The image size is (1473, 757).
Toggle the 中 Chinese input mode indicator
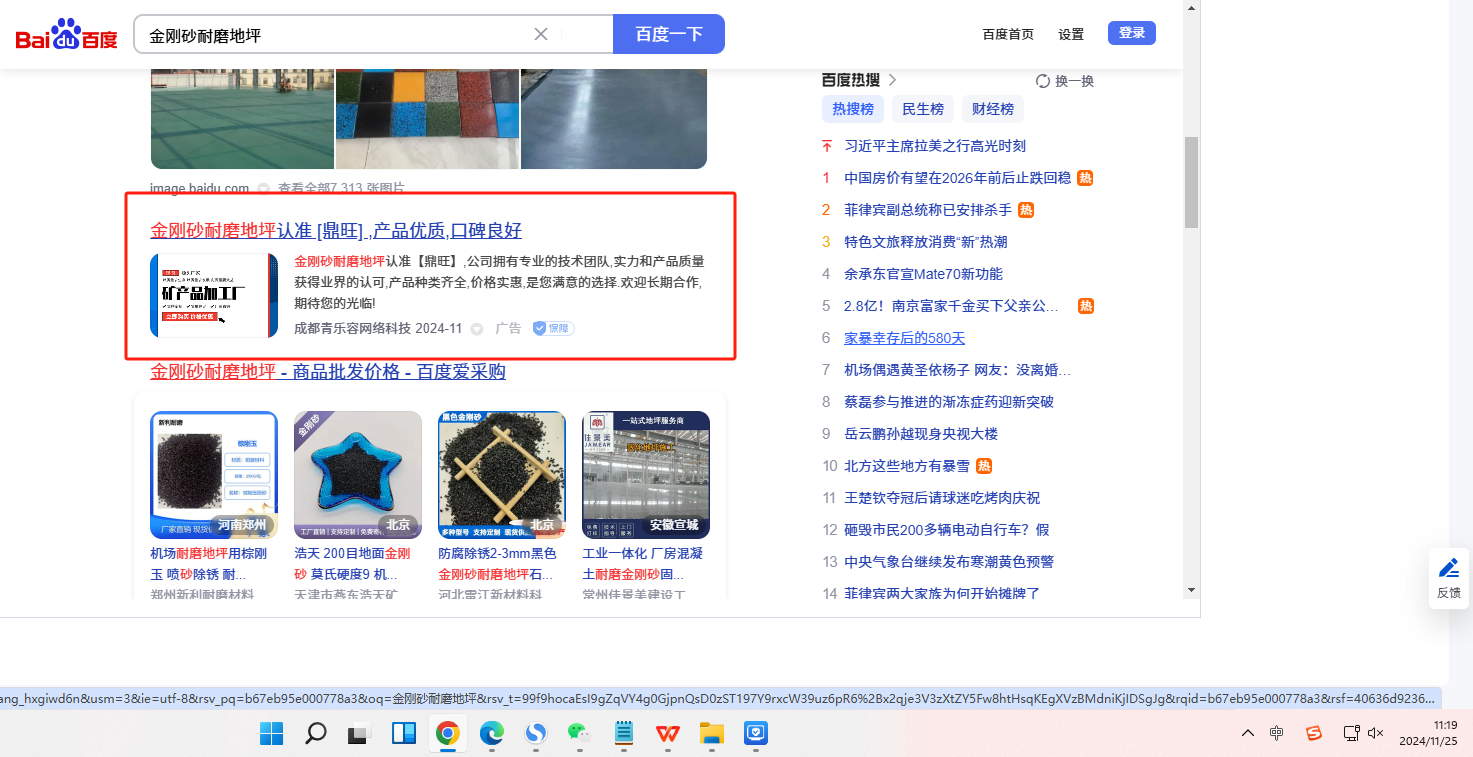[1277, 733]
